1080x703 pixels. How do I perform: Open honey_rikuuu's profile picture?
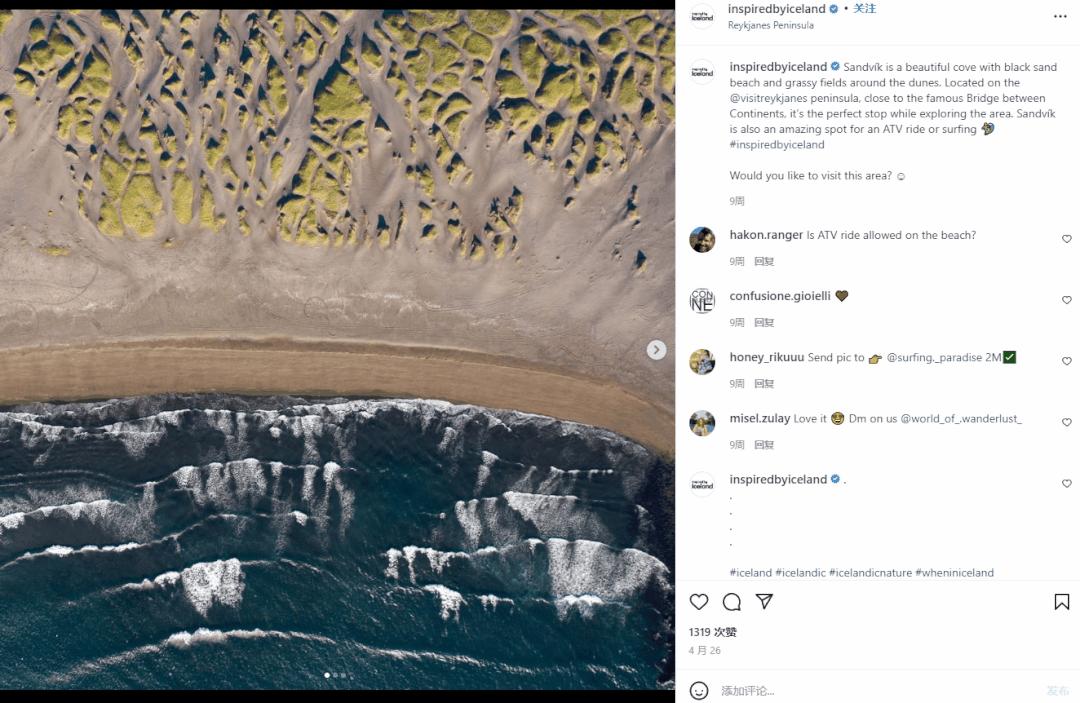(x=702, y=361)
